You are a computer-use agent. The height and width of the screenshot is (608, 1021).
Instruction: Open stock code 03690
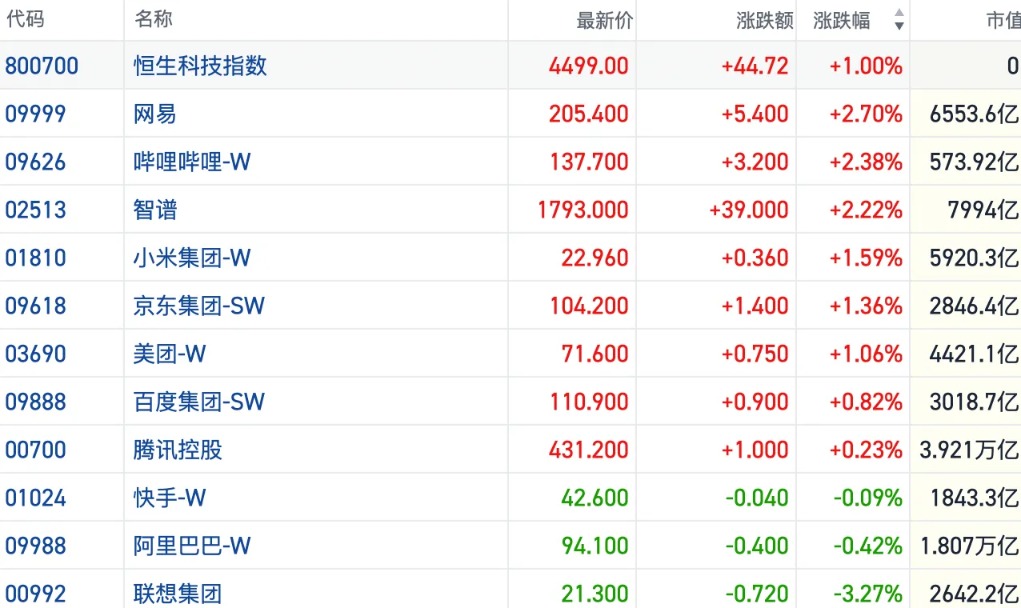tap(36, 354)
